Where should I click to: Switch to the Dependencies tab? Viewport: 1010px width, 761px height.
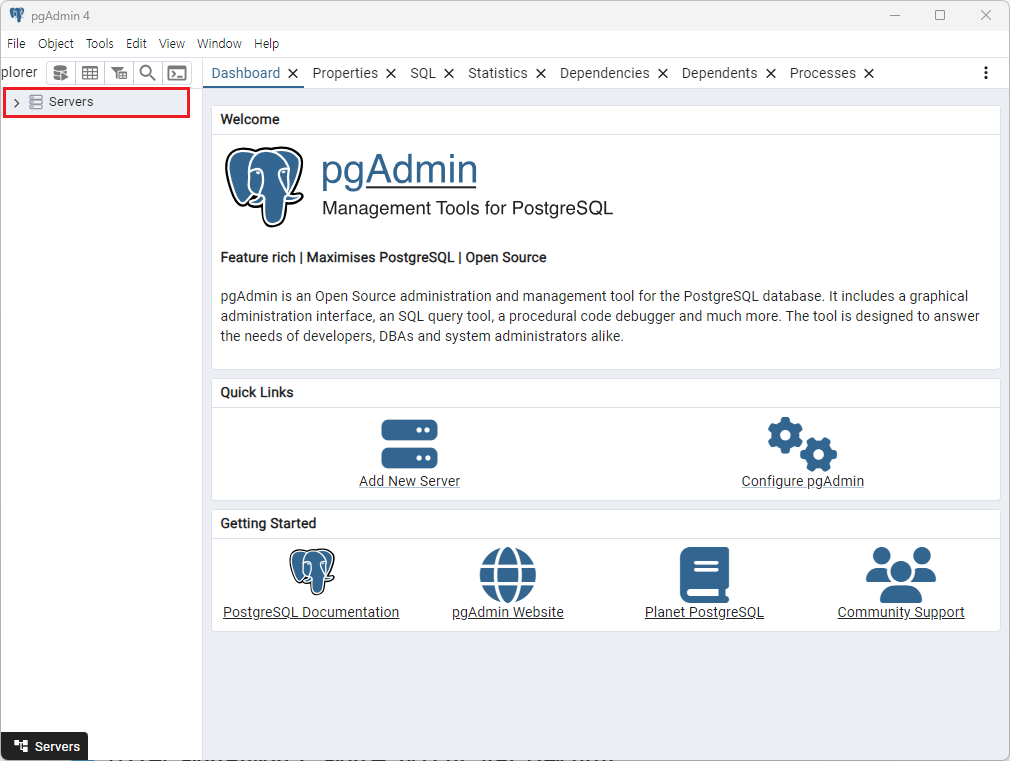pyautogui.click(x=604, y=73)
